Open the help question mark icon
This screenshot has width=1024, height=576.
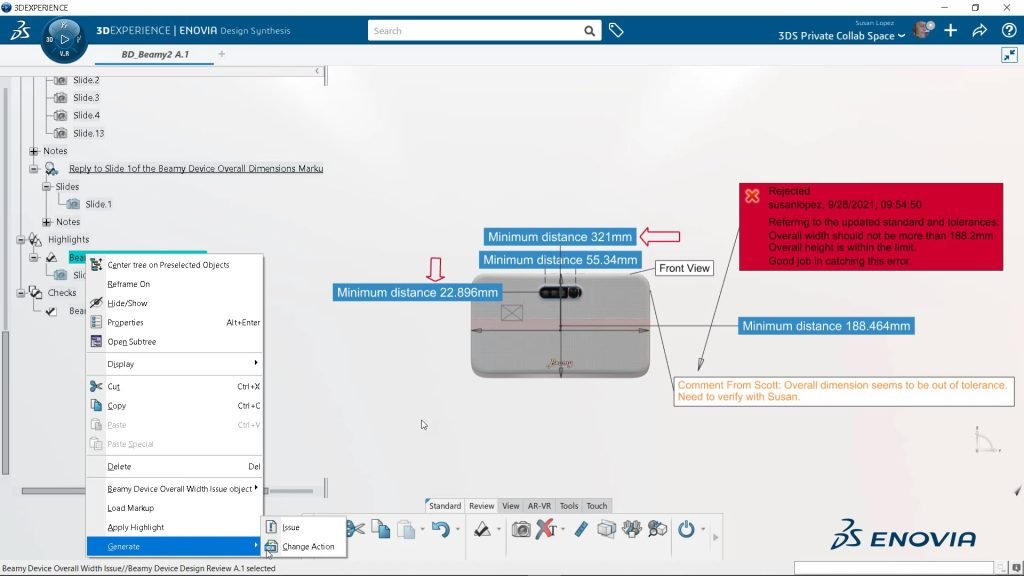[1009, 31]
